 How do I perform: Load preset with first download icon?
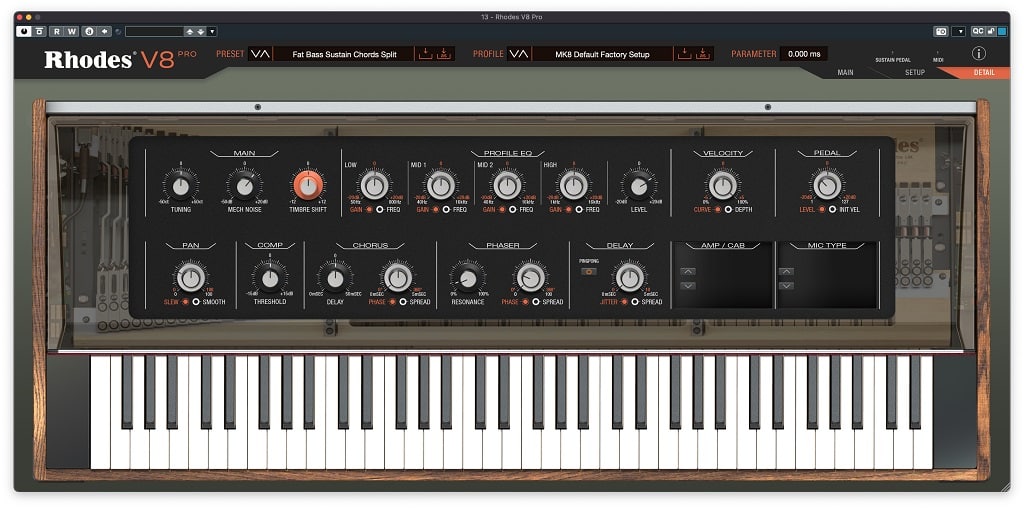coord(425,54)
